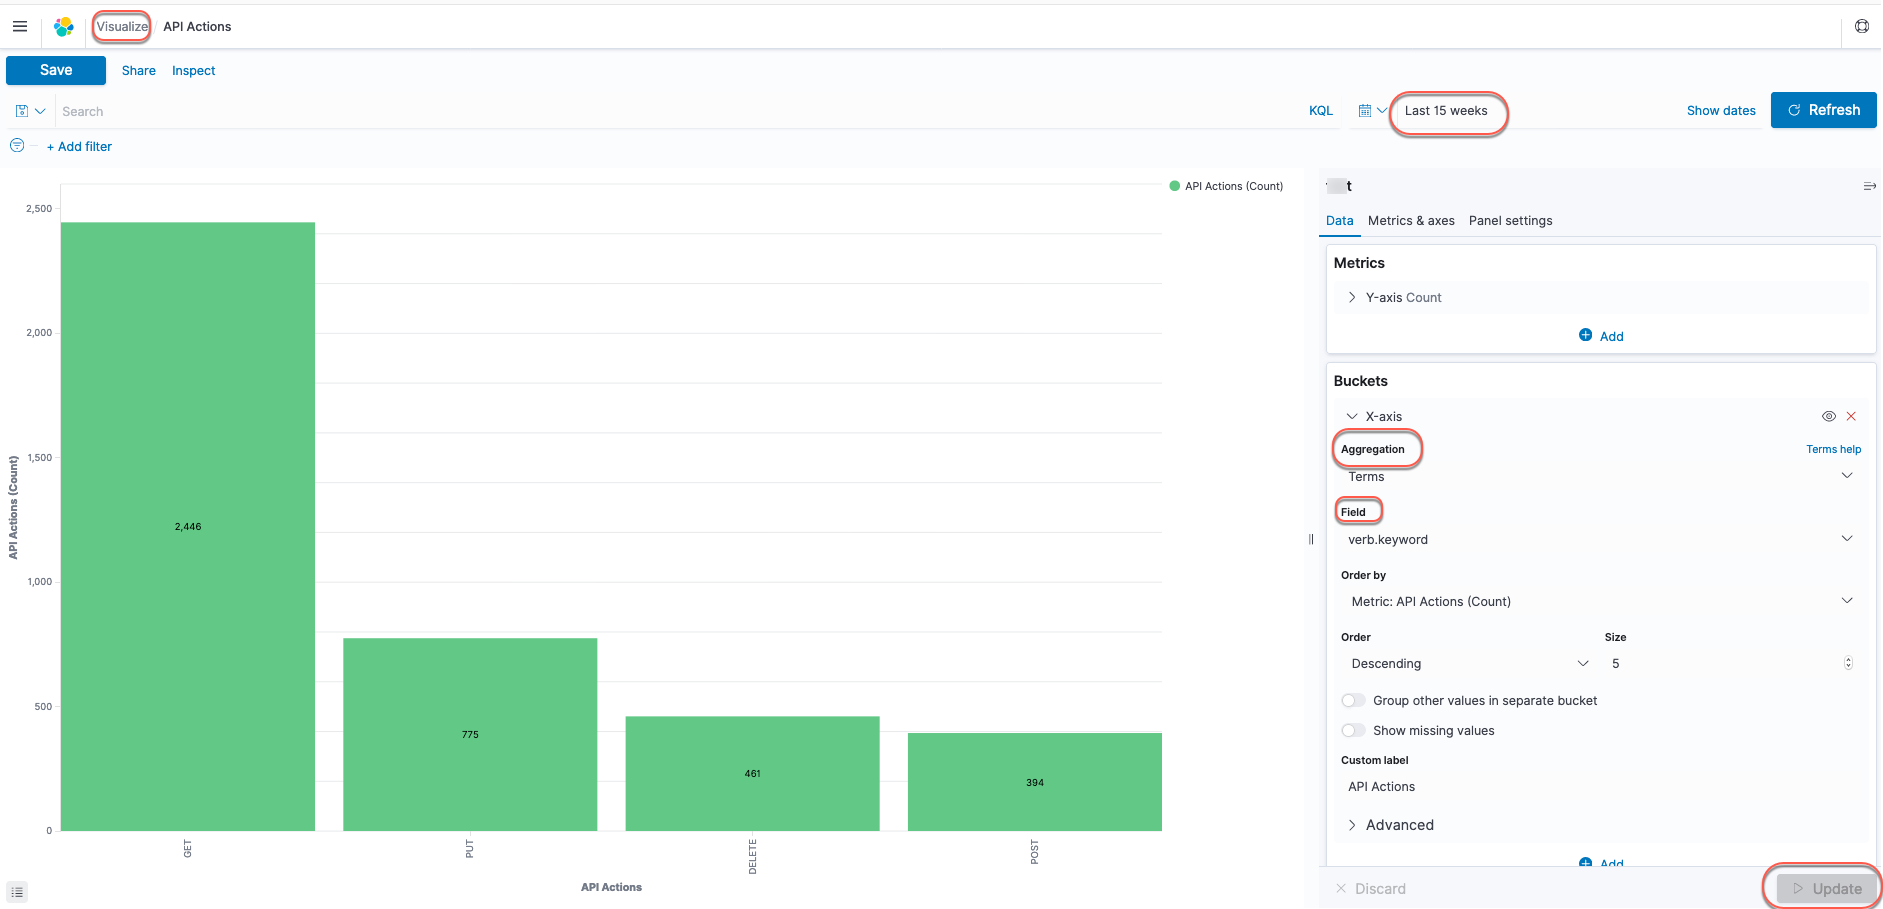Open saved queries menu icon
Screen dimensions: 1883x909
pyautogui.click(x=30, y=111)
